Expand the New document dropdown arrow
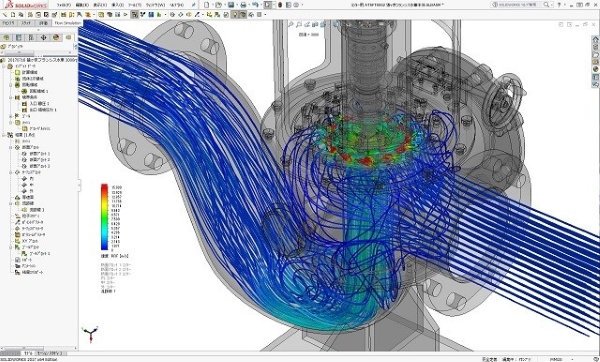Image resolution: width=600 pixels, height=362 pixels. (x=212, y=5)
